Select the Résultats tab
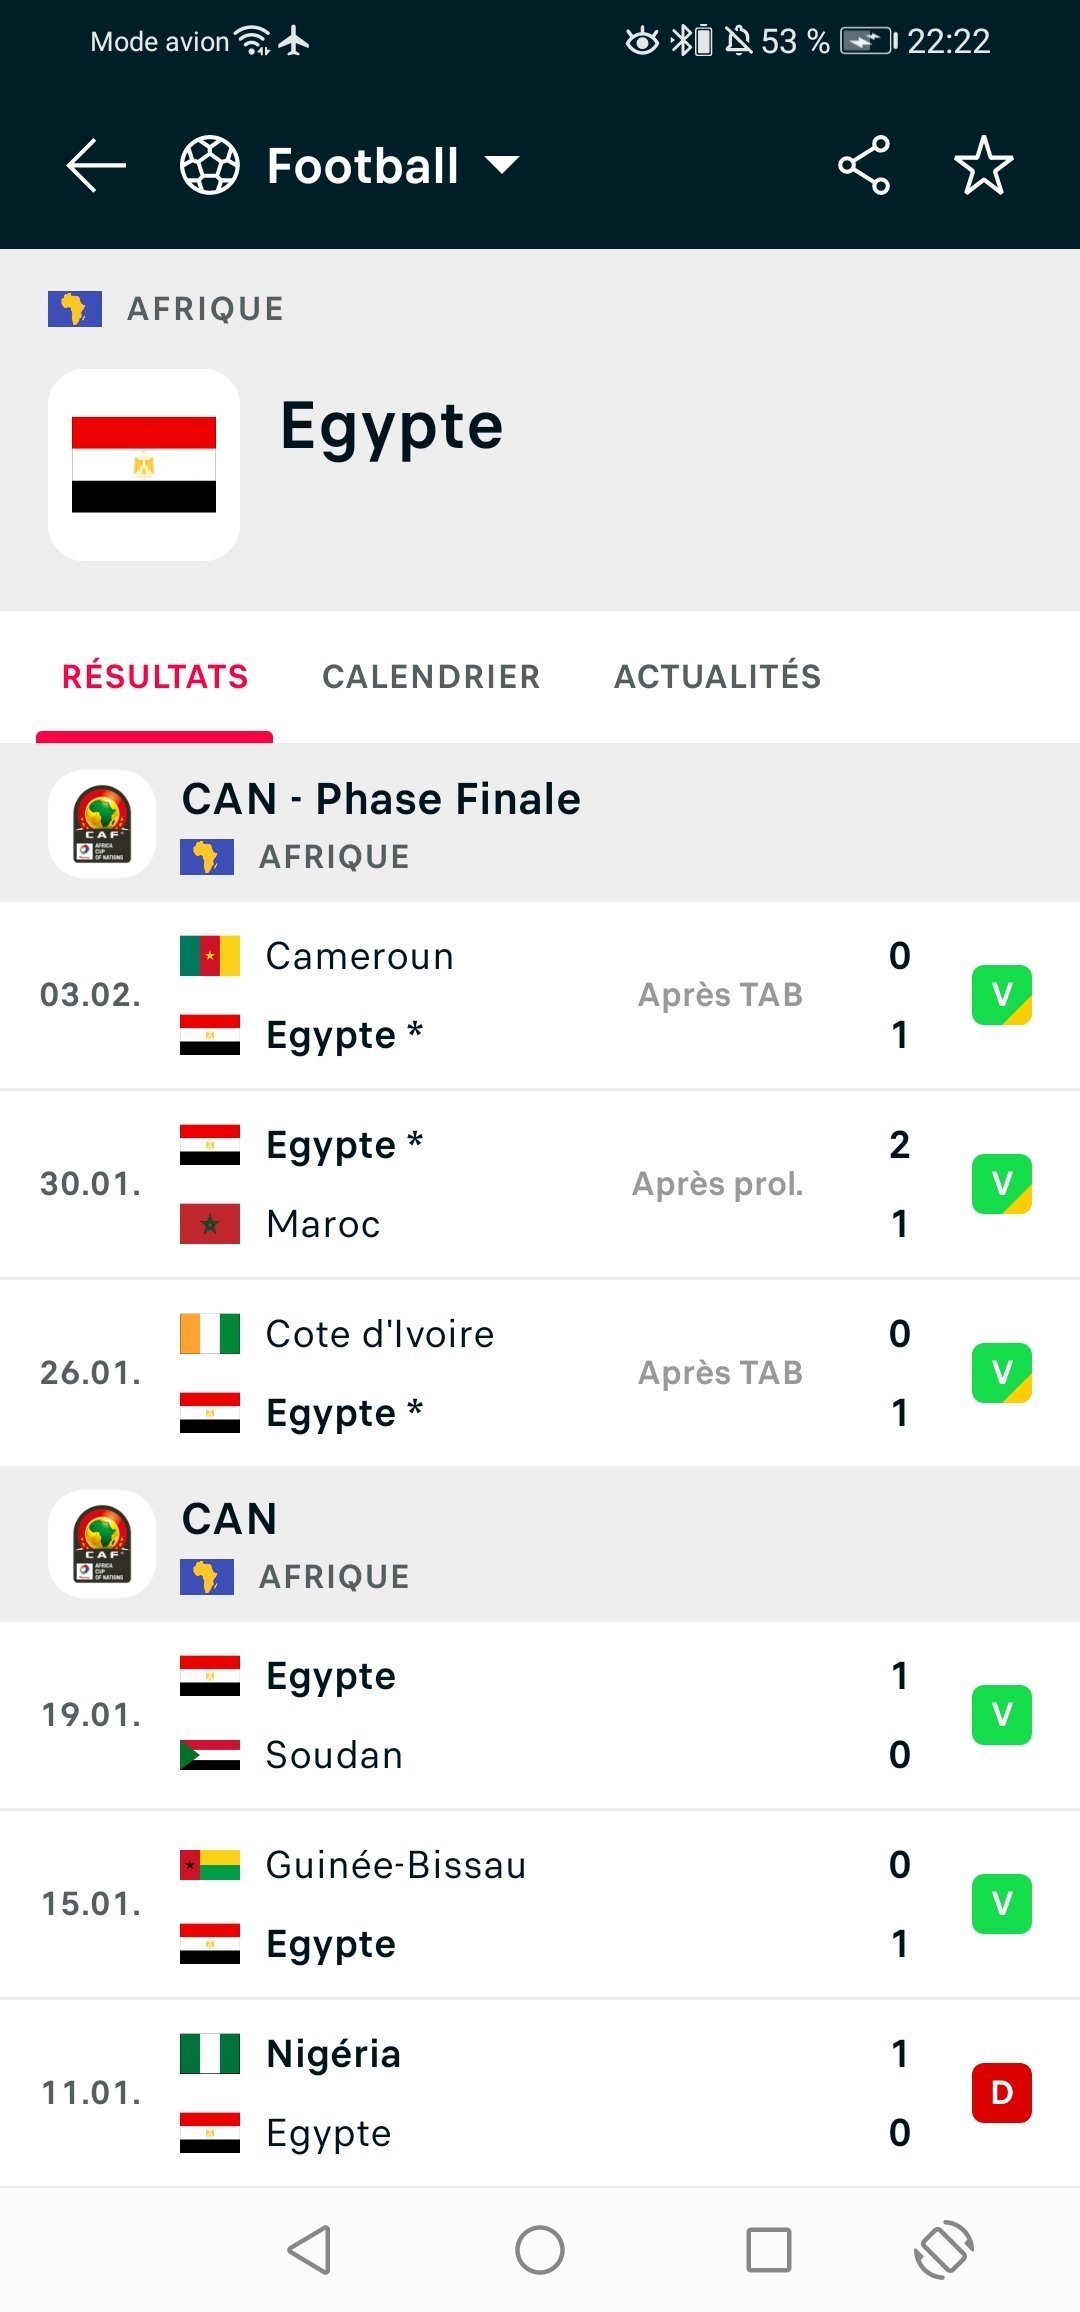Viewport: 1080px width, 2312px height. [x=155, y=677]
